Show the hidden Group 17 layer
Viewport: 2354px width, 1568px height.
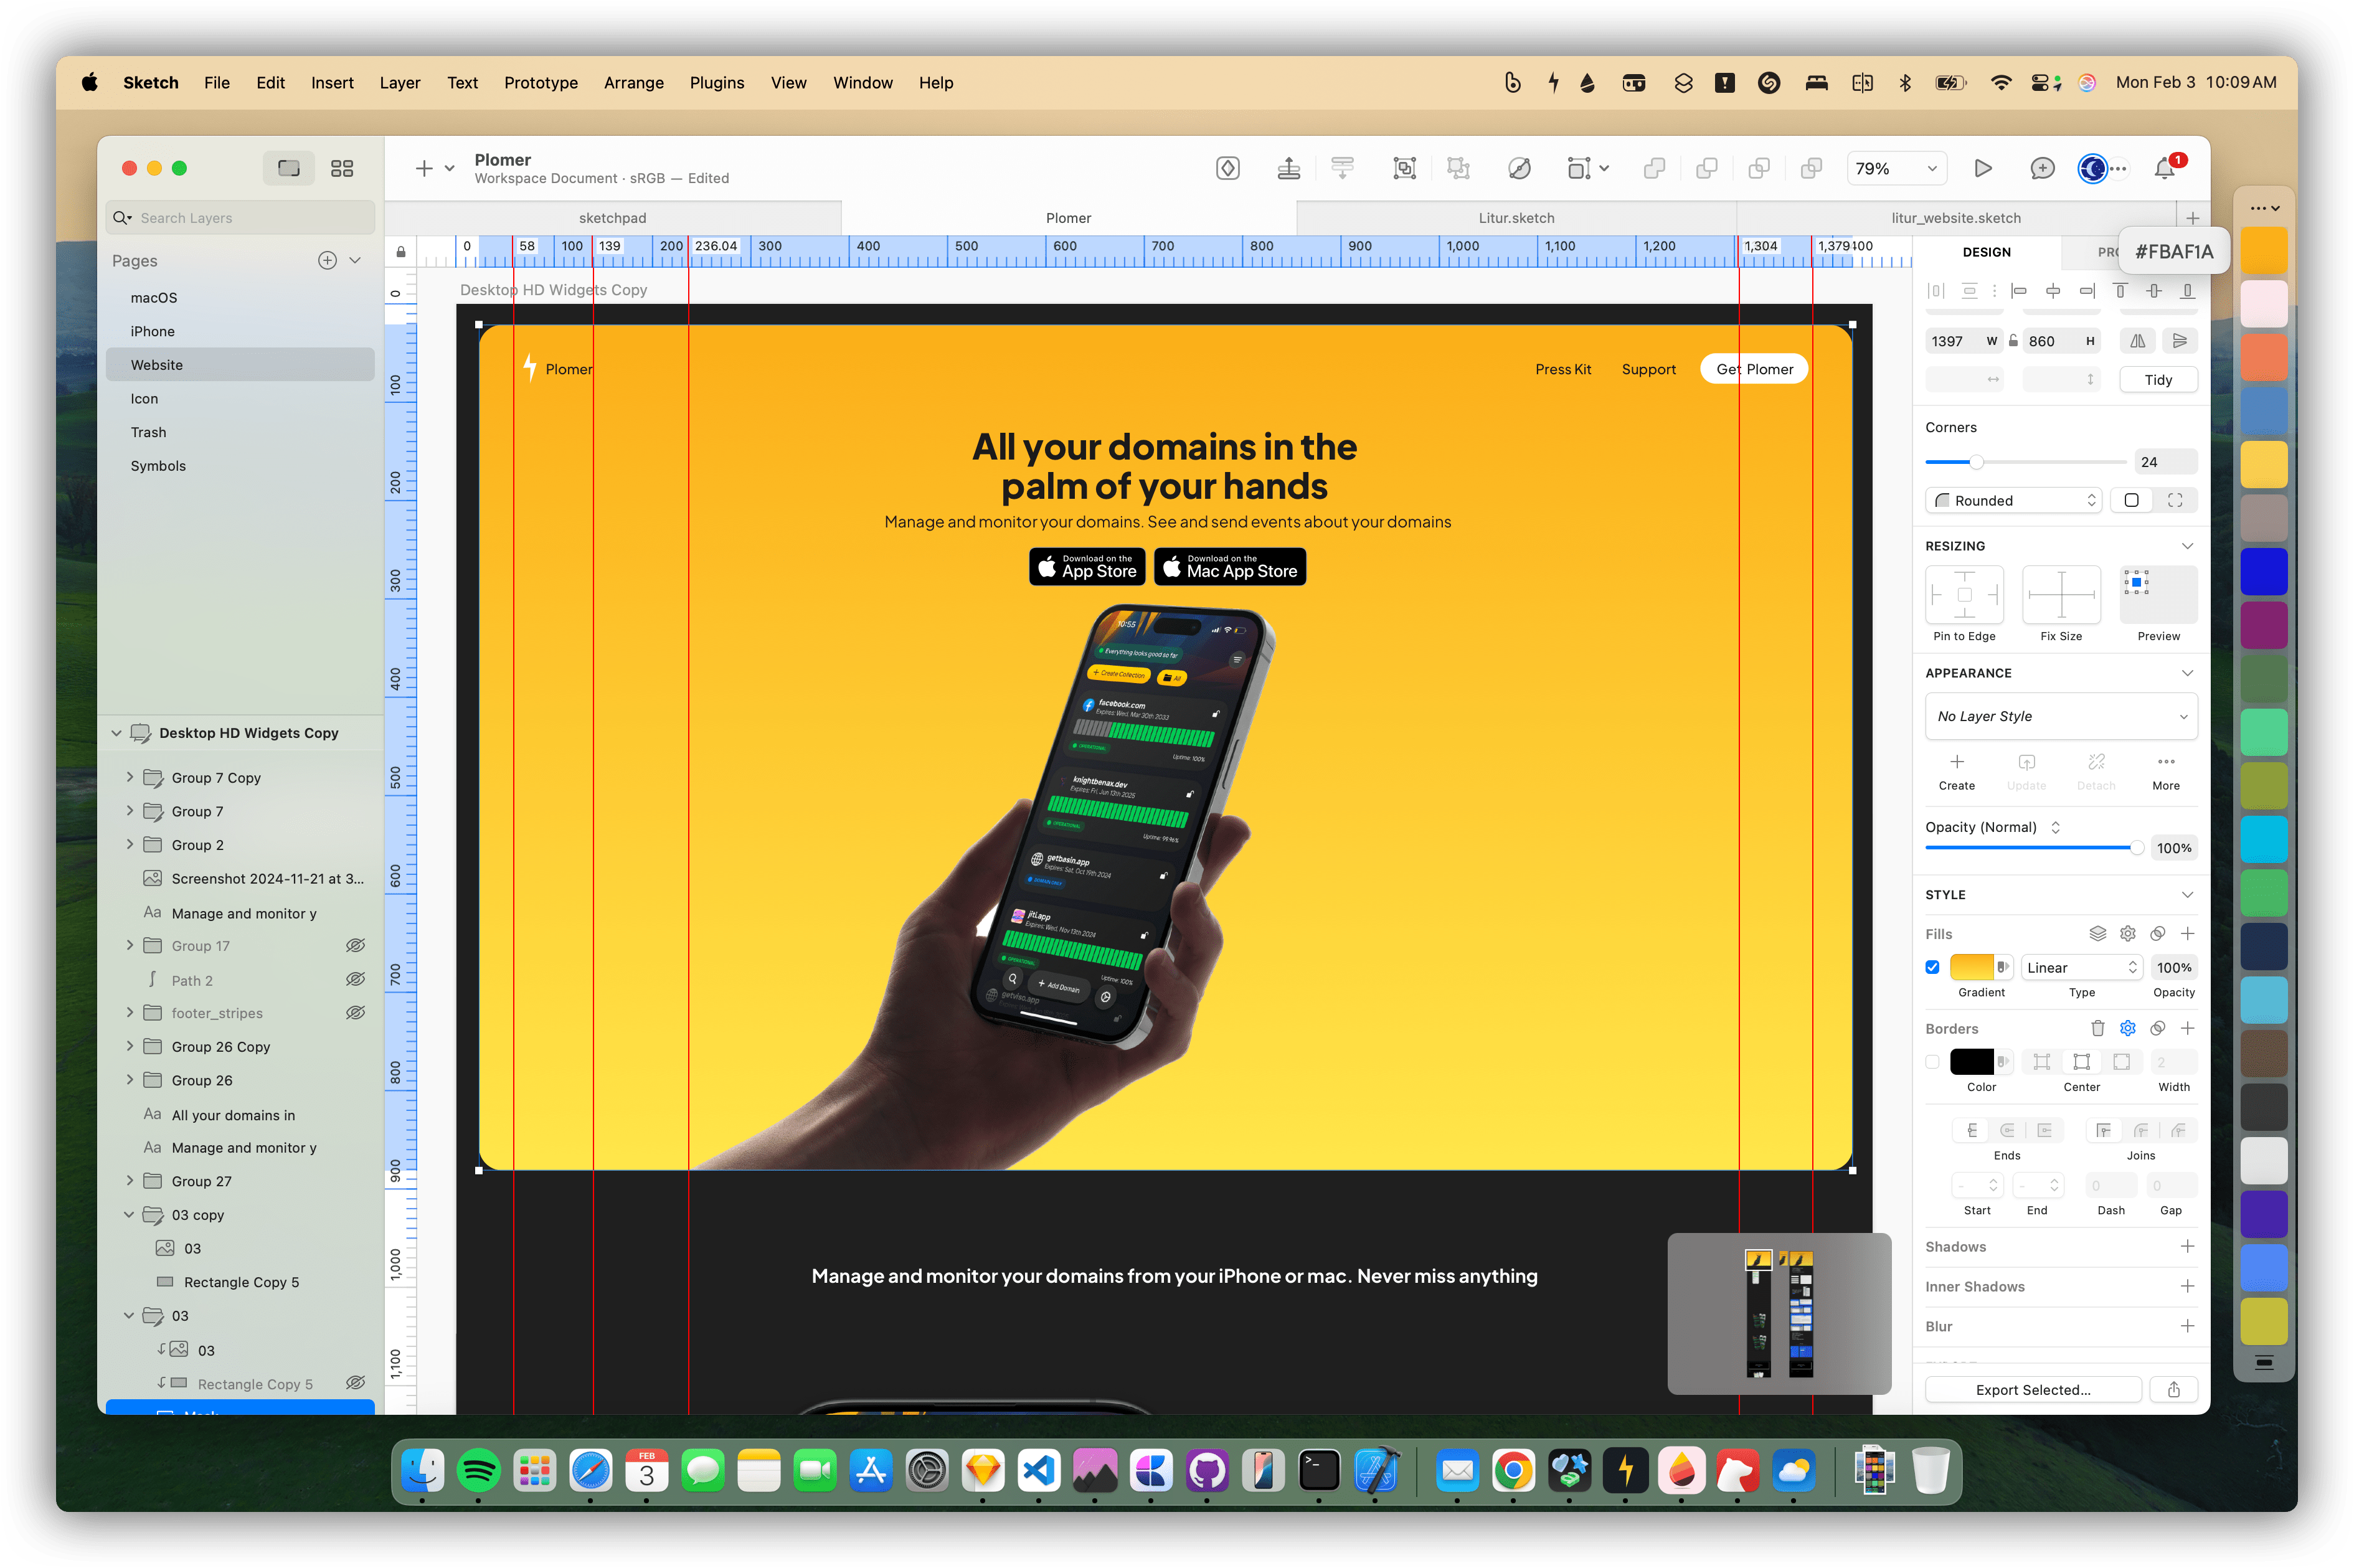point(355,945)
